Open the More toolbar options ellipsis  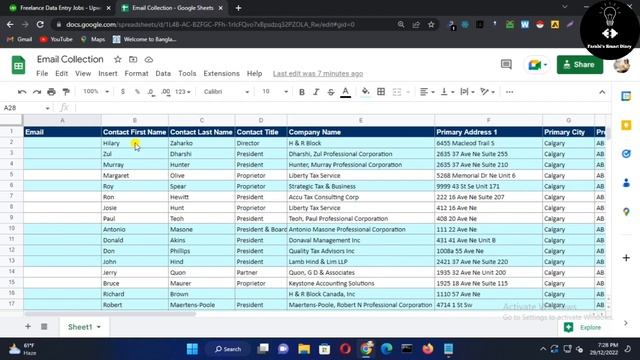click(509, 92)
